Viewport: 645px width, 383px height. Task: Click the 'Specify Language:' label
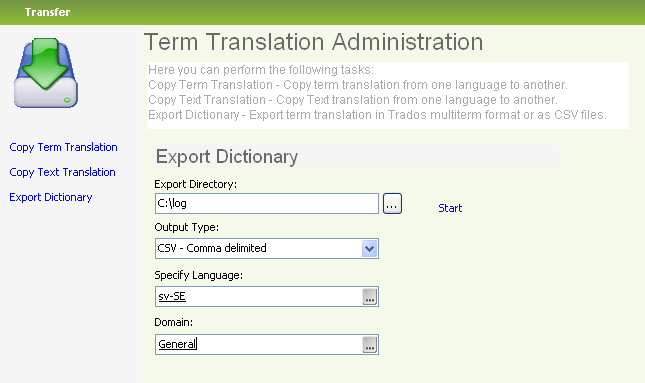click(198, 275)
